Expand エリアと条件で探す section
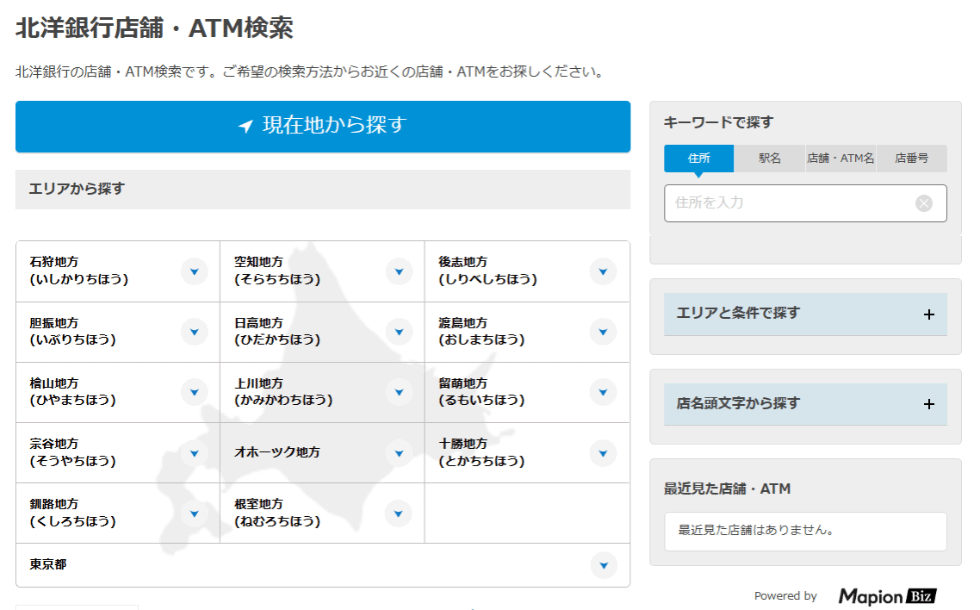980x610 pixels. (x=805, y=314)
